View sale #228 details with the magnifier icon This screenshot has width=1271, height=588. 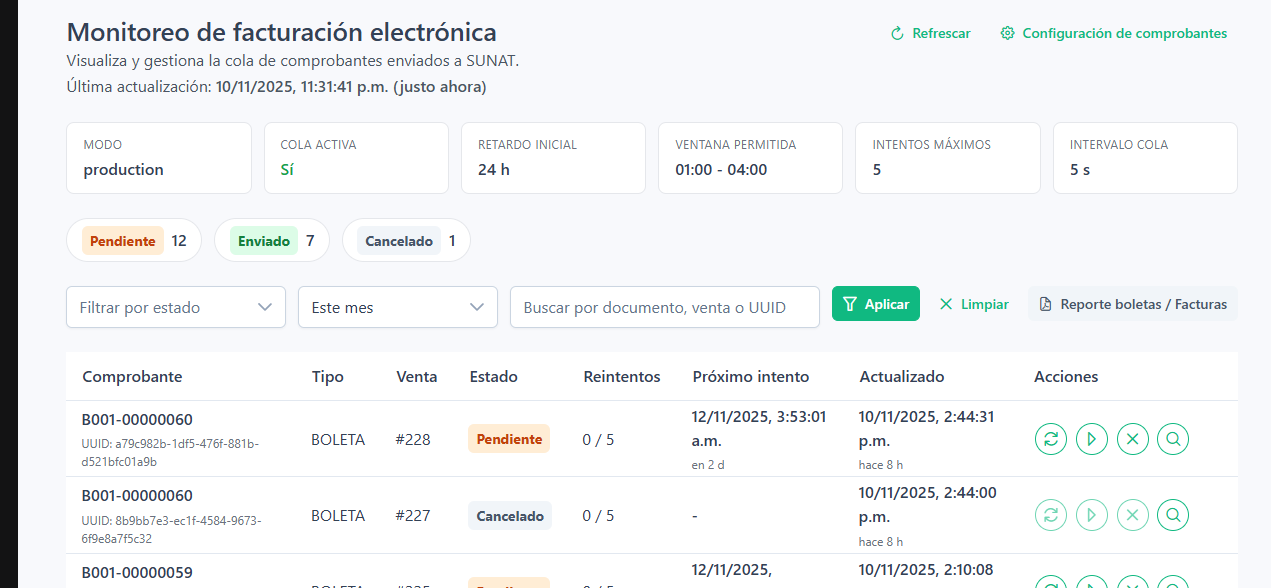(1173, 439)
